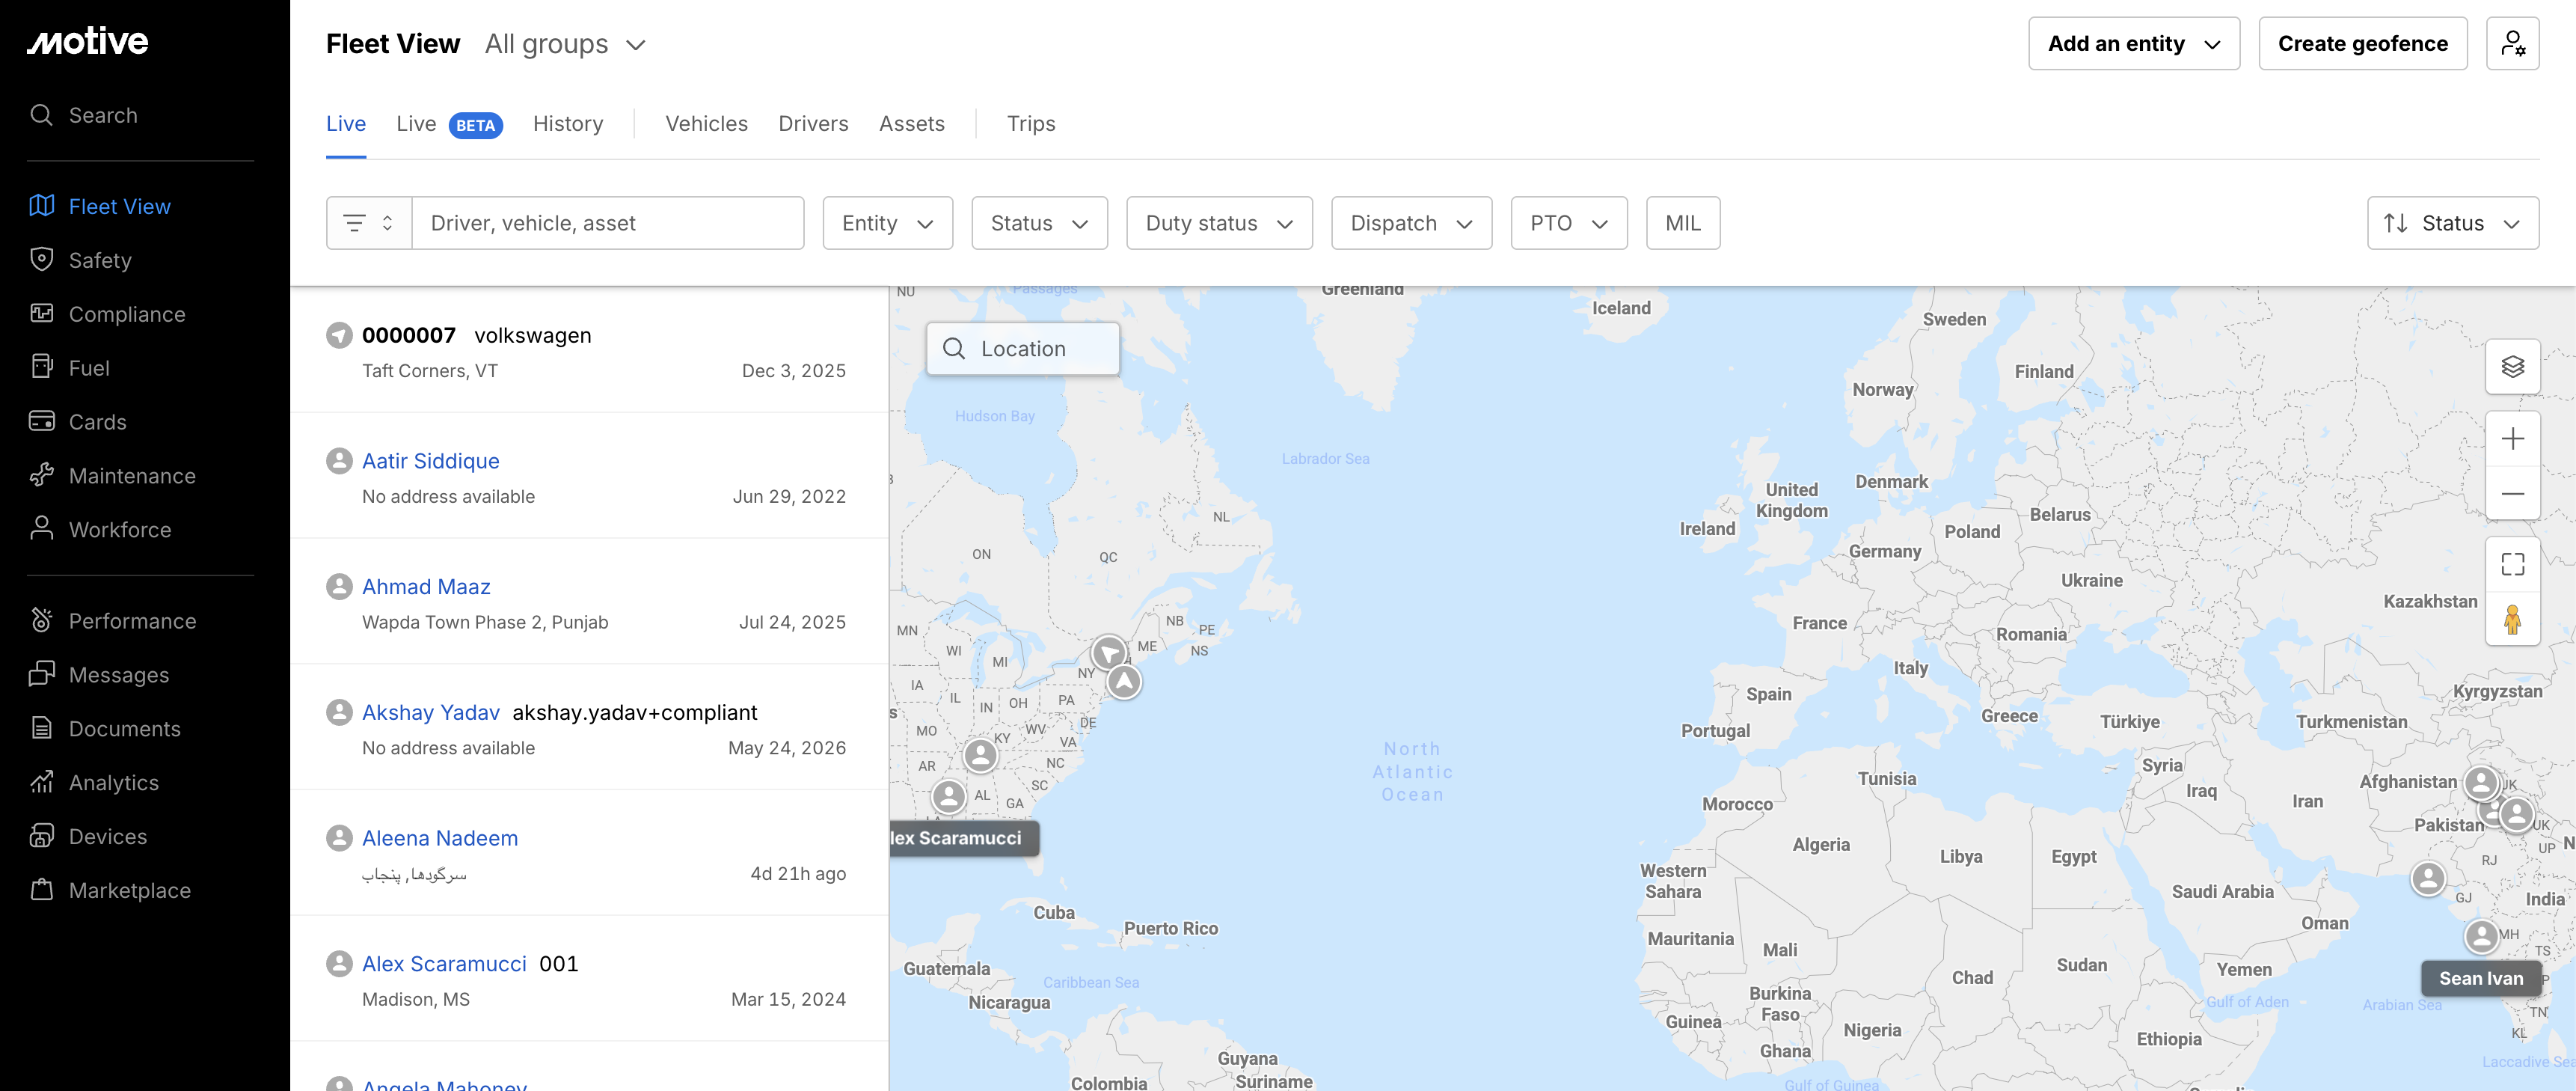Open the Performance section
The image size is (2576, 1091).
[113, 621]
